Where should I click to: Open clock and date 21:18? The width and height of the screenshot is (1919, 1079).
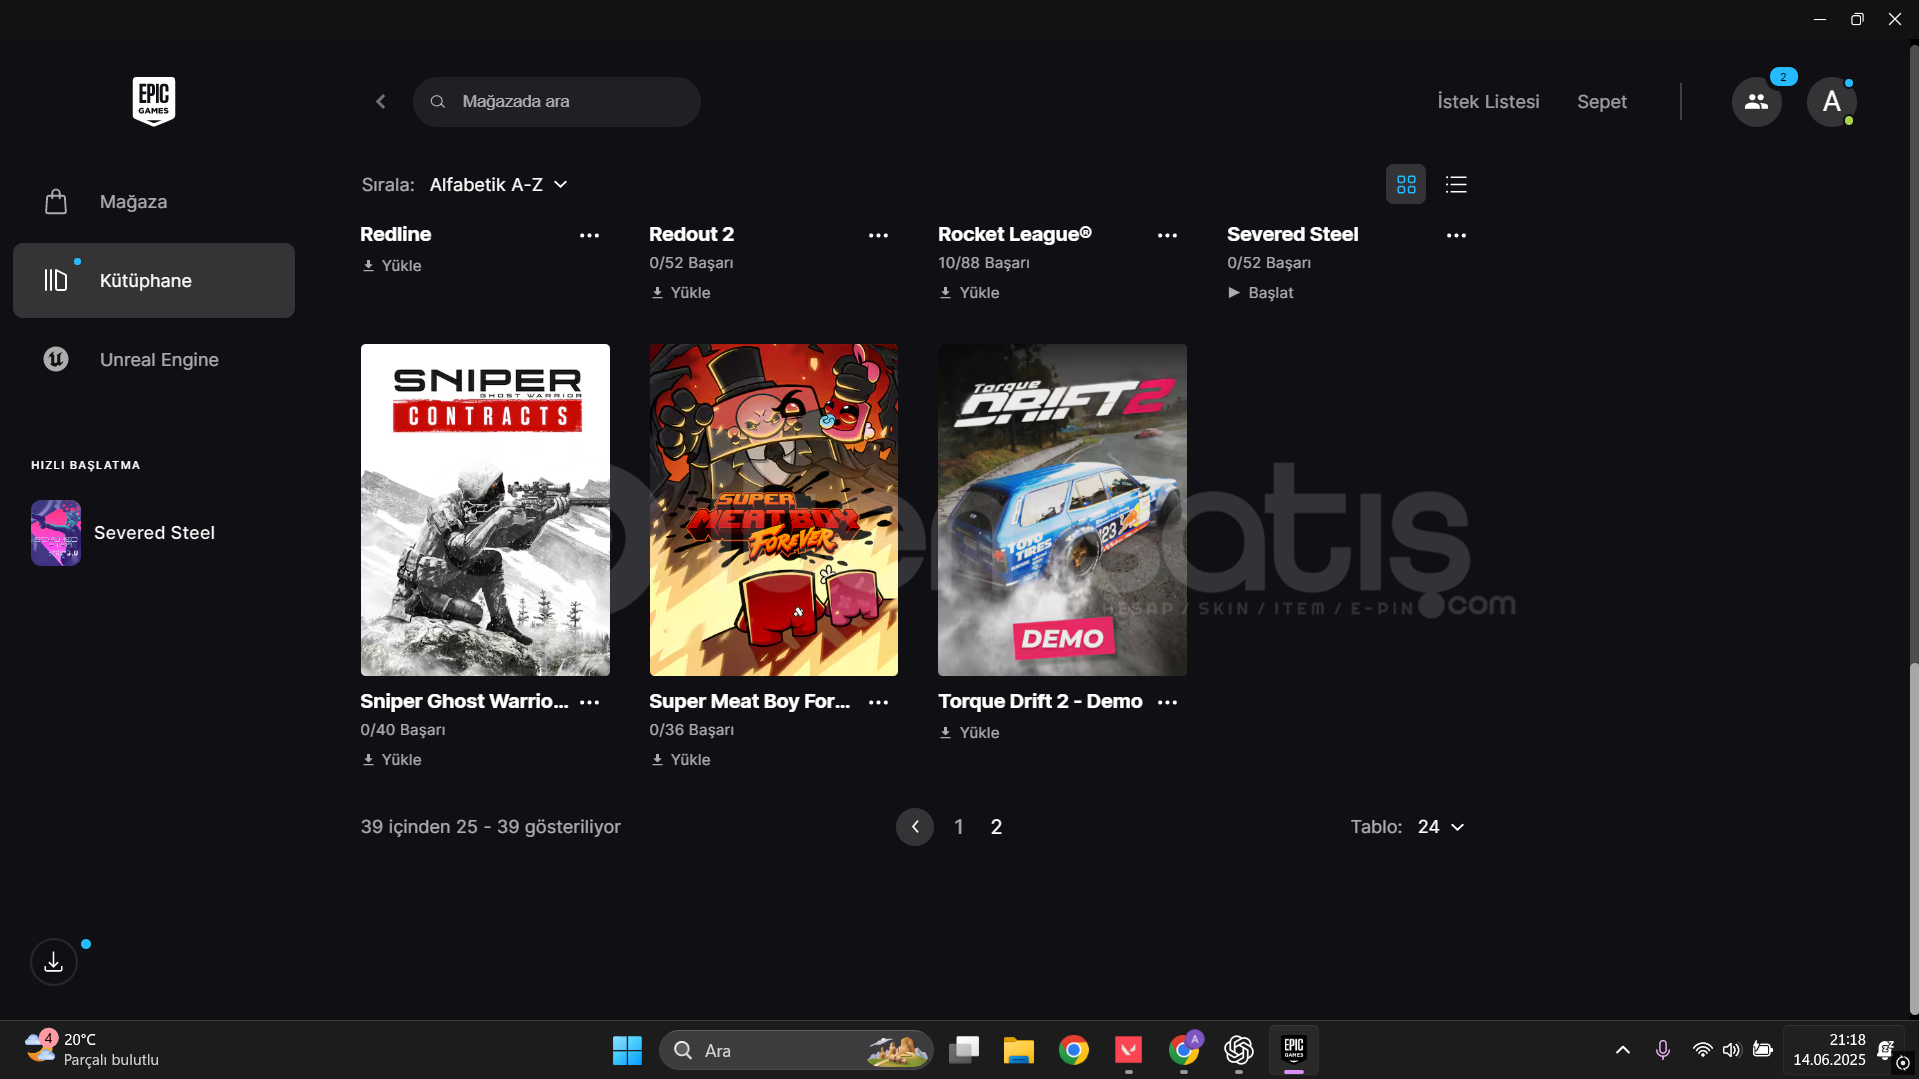[1829, 1050]
